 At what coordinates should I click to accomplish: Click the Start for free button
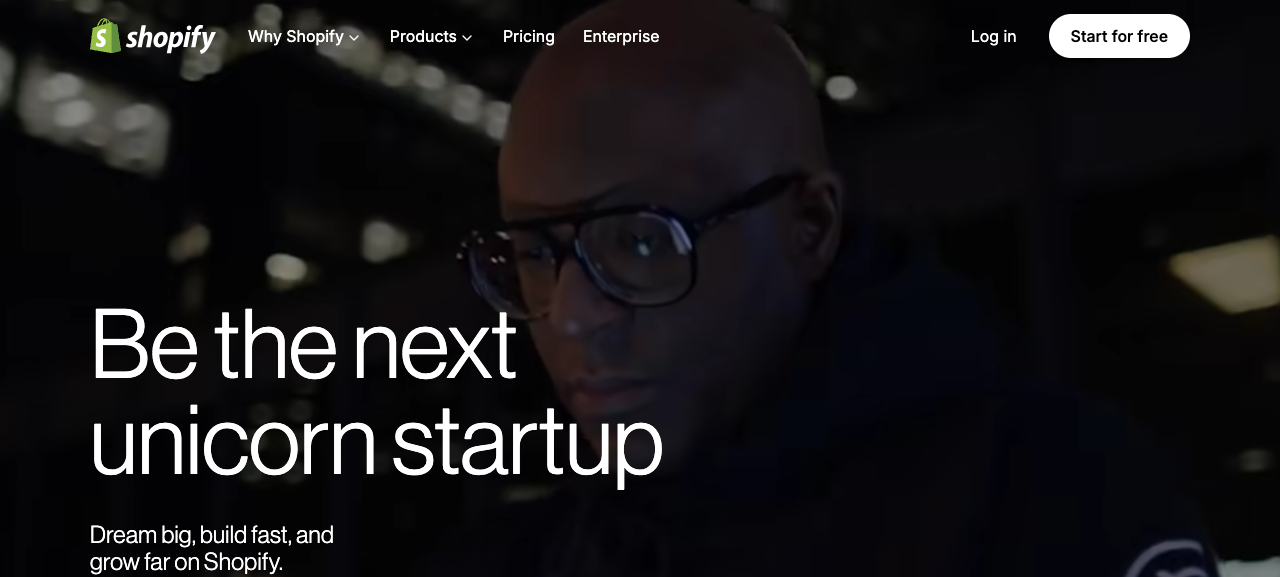1119,36
